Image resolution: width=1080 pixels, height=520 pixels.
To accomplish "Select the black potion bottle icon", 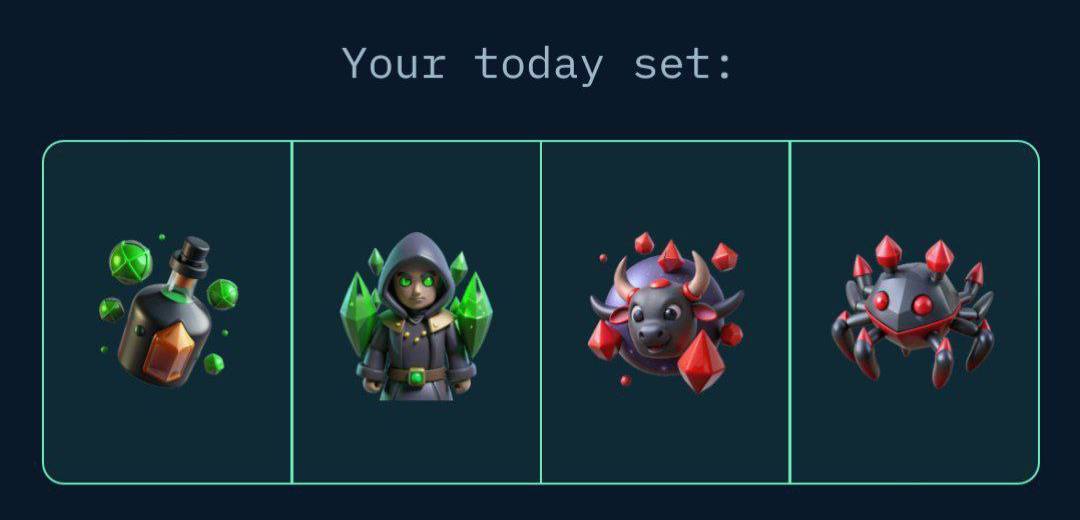I will pos(168,312).
